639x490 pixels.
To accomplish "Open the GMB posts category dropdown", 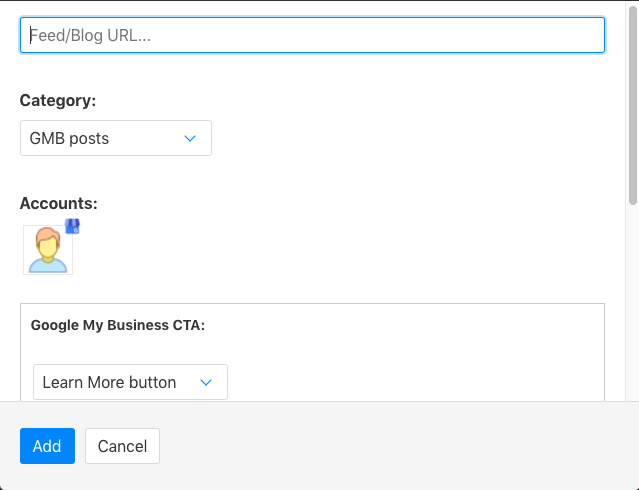I will click(x=115, y=138).
